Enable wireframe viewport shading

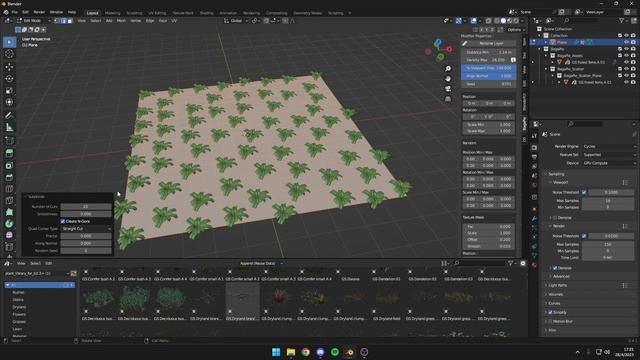pos(497,20)
